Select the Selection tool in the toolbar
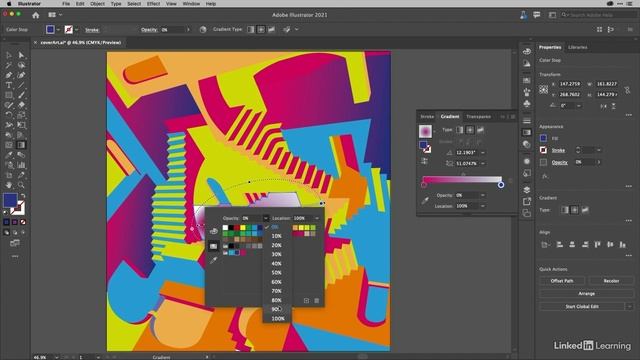Screen dimensions: 640x360 click(x=9, y=55)
